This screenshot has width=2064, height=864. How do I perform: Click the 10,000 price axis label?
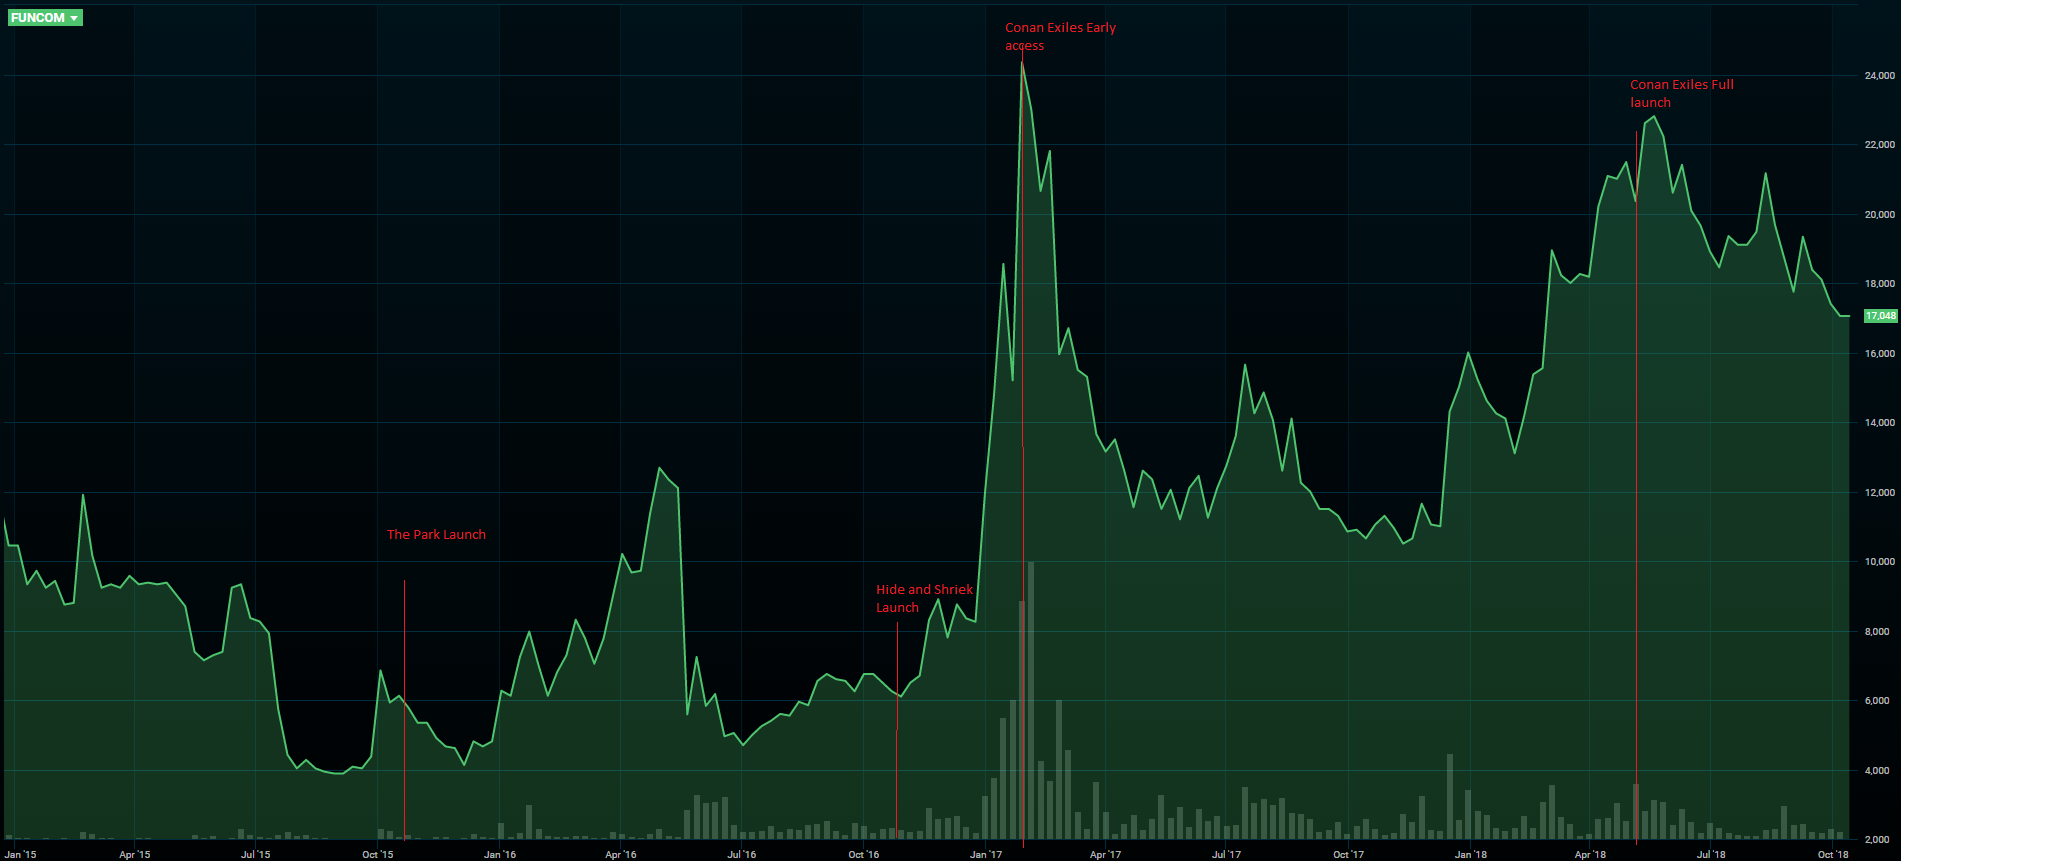pyautogui.click(x=1880, y=562)
